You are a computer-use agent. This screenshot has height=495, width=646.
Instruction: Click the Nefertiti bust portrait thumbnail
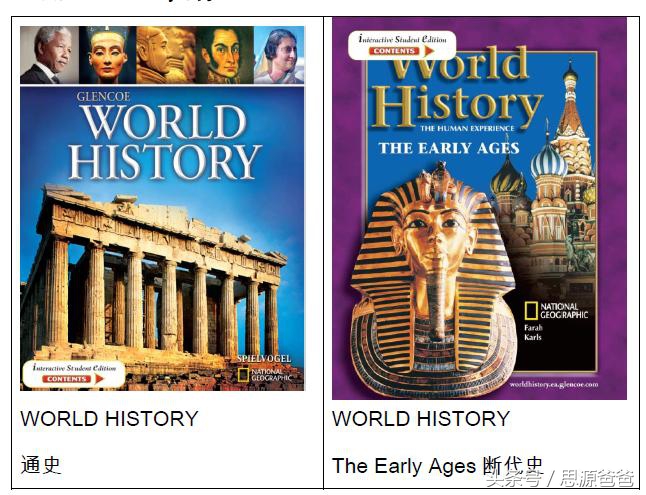[x=108, y=55]
